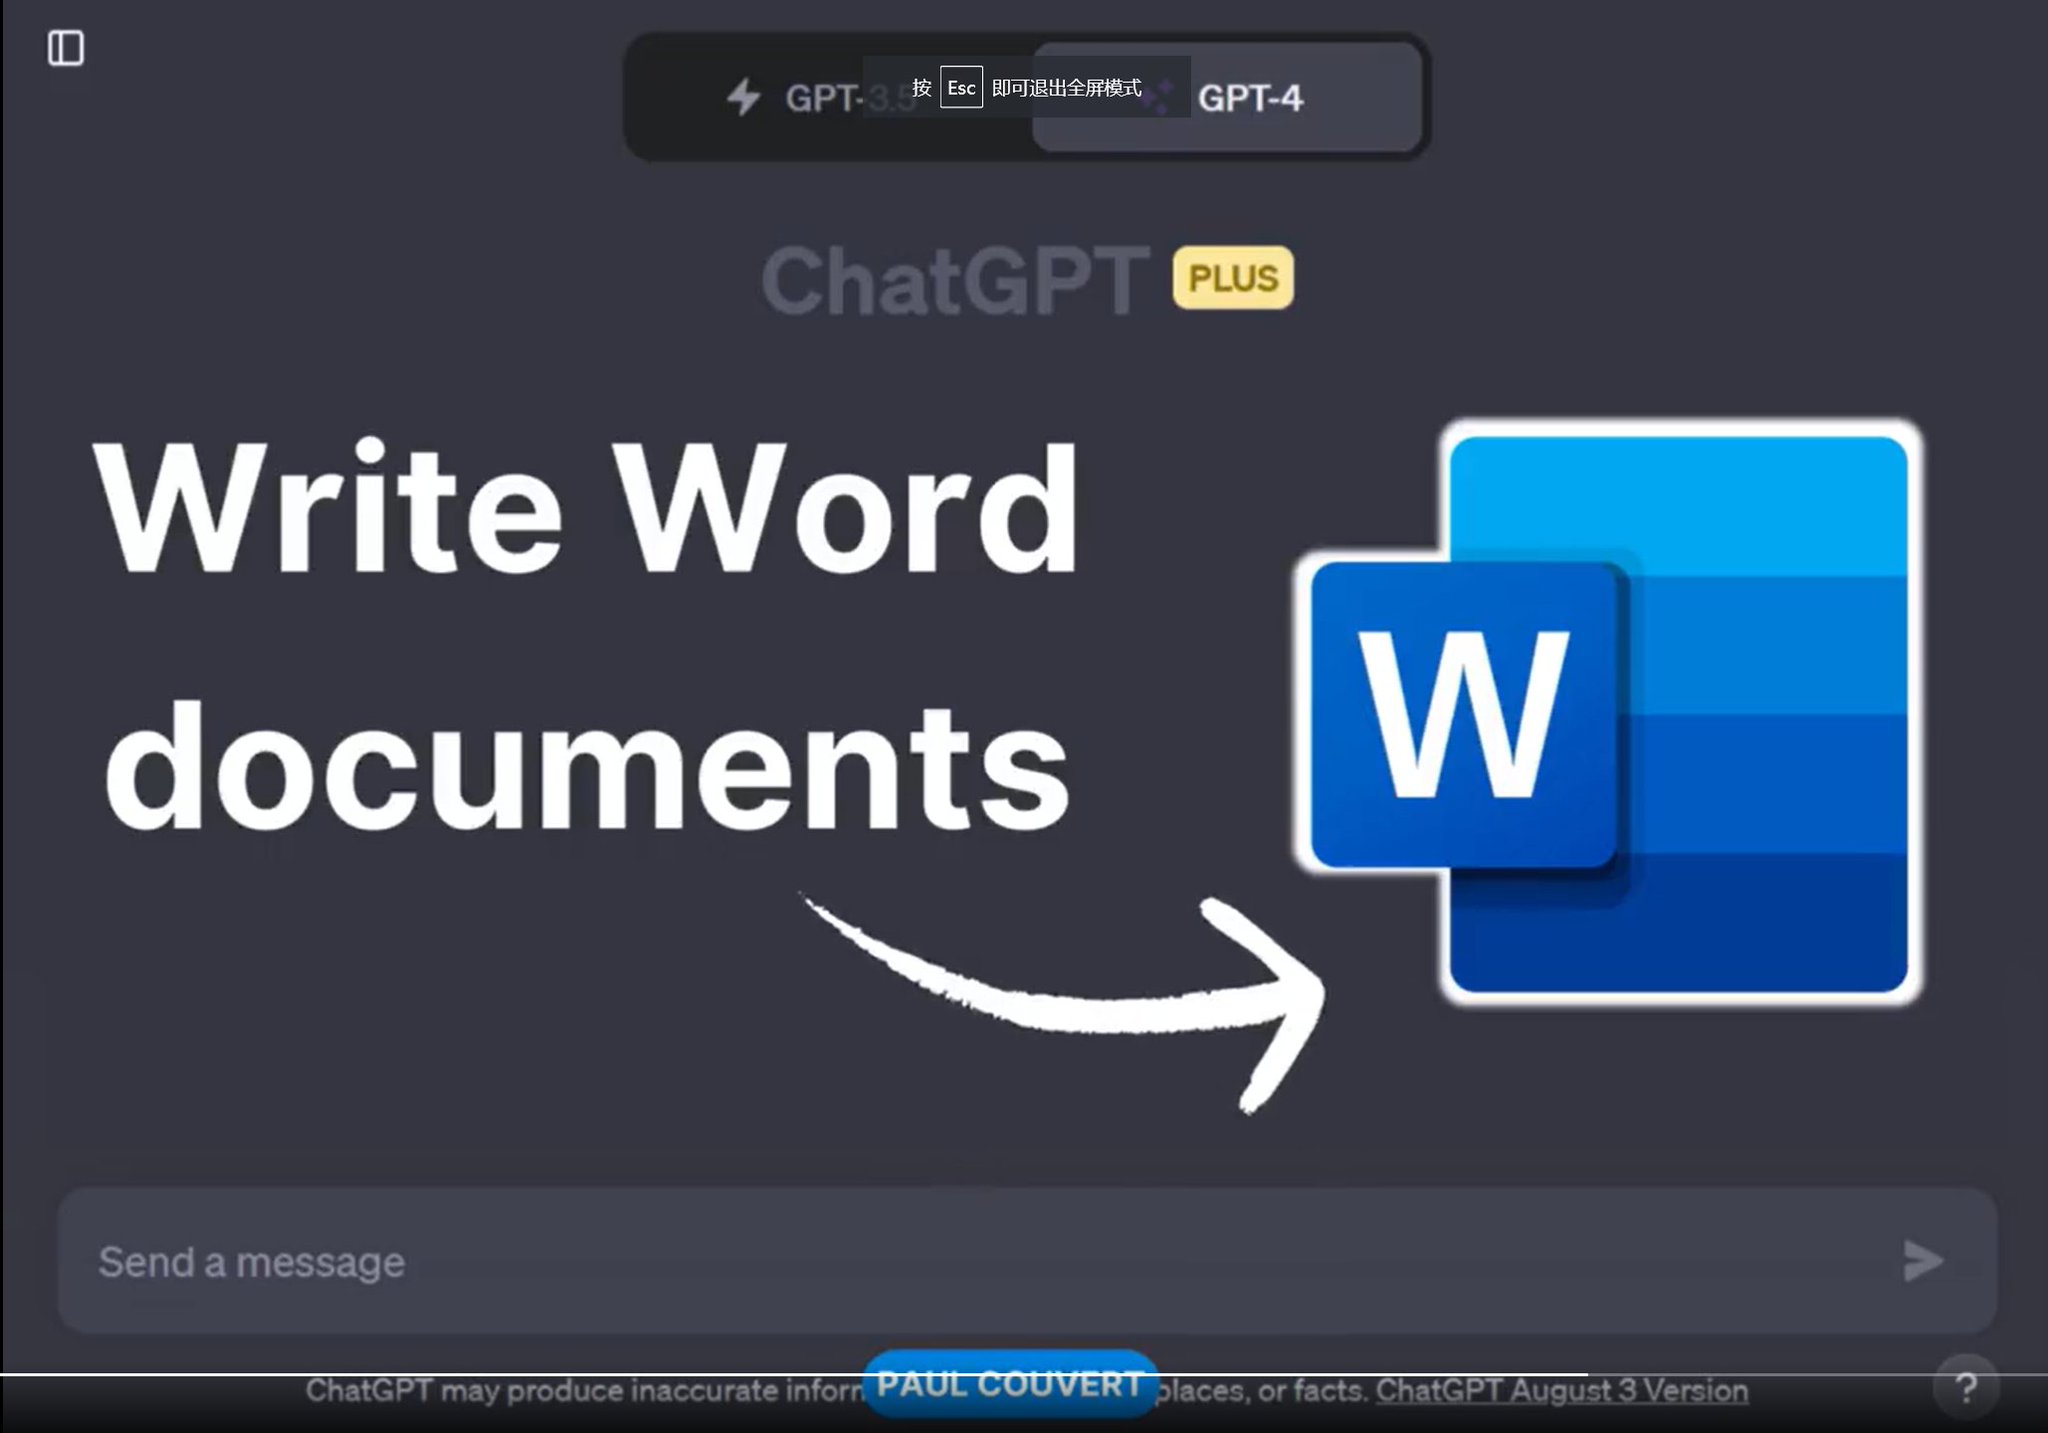Click the PLUS badge next to ChatGPT
This screenshot has width=2048, height=1433.
click(x=1233, y=278)
